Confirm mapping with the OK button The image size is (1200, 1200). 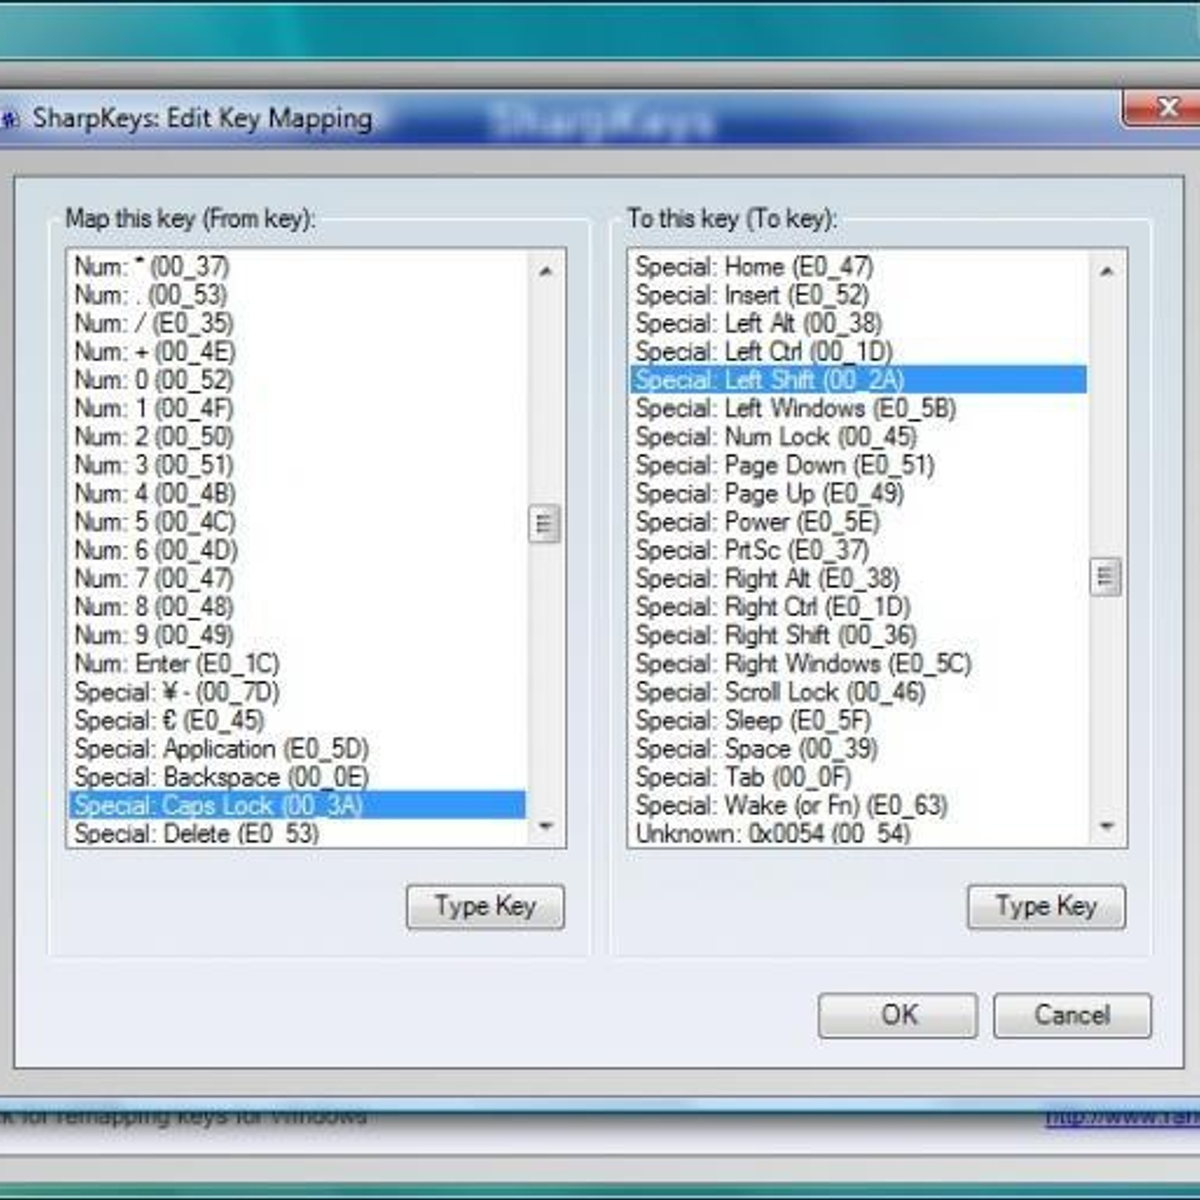[x=897, y=1014]
